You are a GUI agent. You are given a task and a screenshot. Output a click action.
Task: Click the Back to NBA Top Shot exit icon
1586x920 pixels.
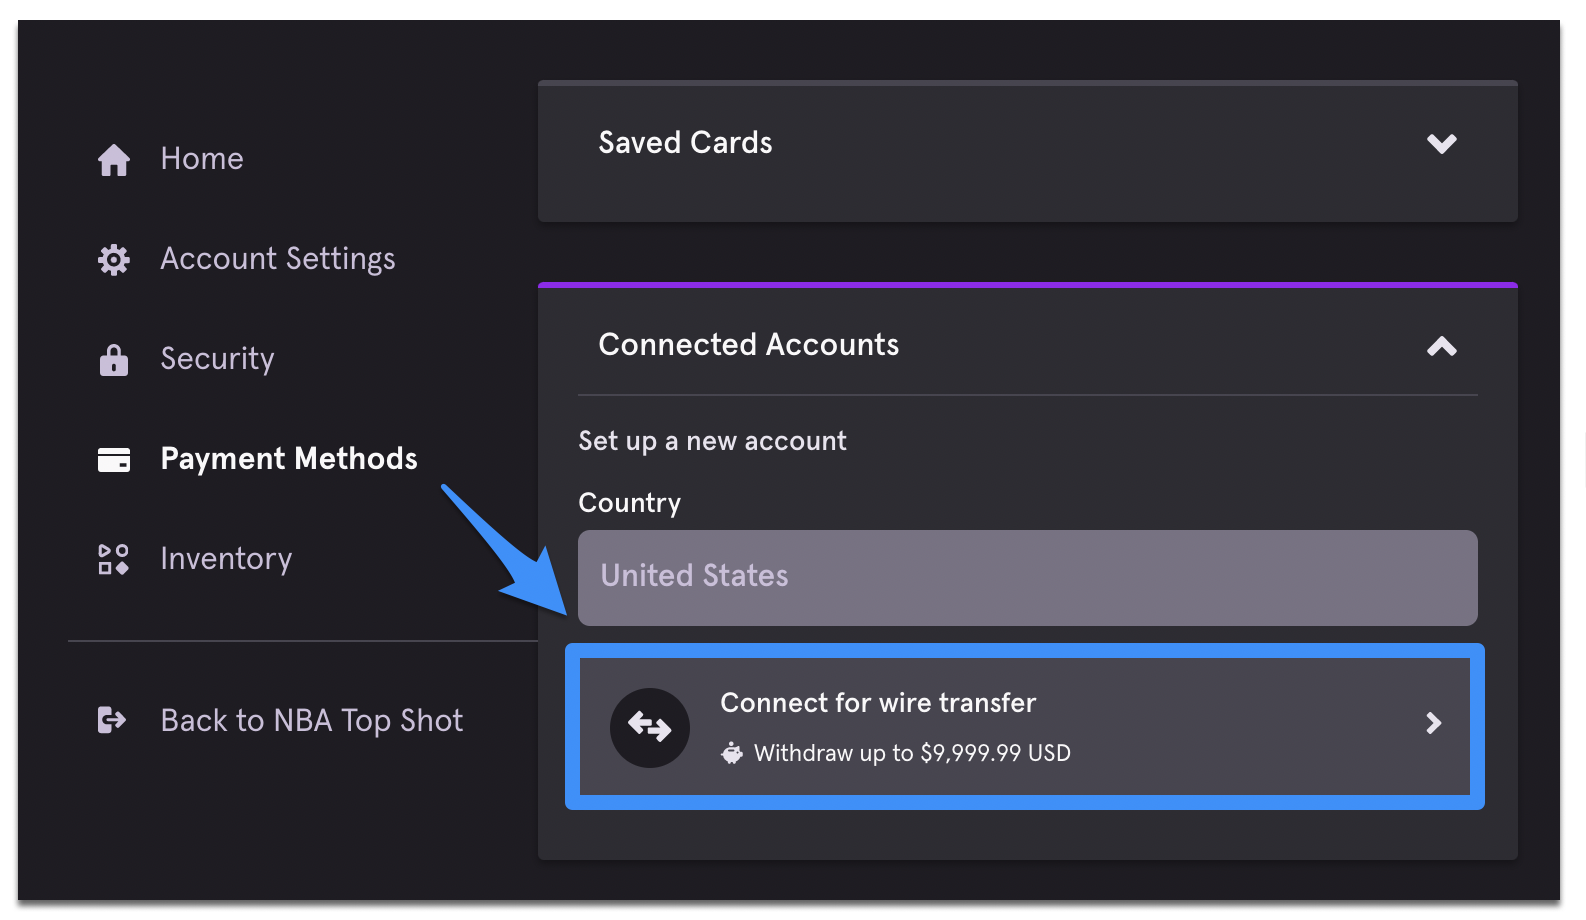112,720
